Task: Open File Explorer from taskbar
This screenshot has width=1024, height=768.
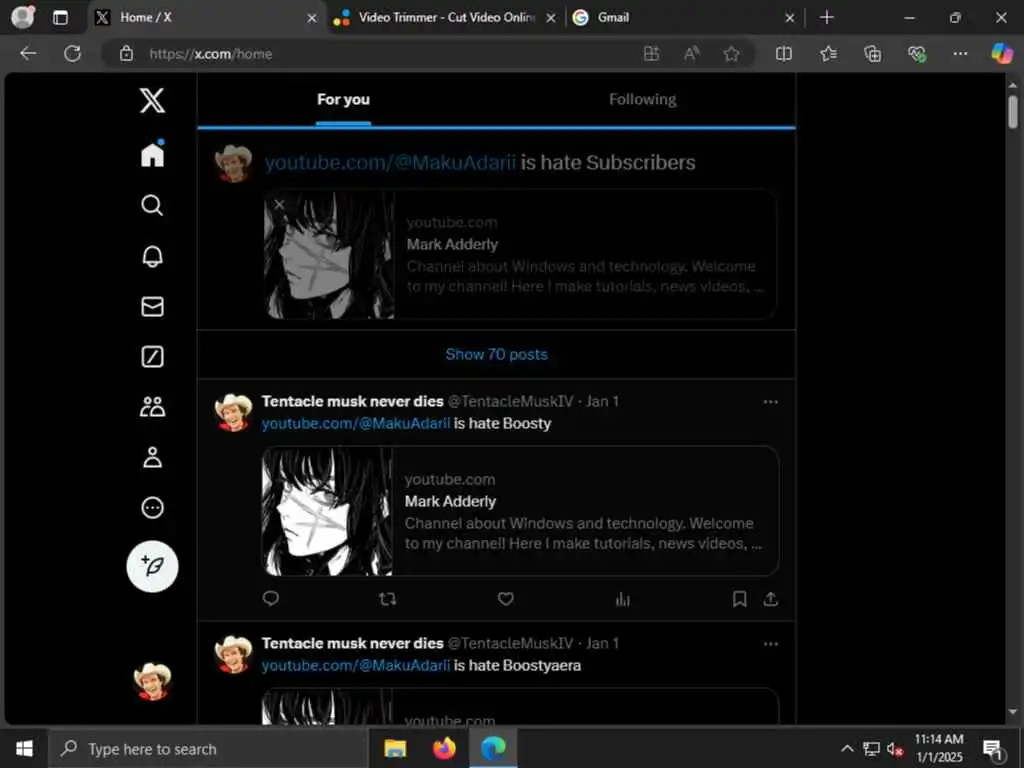Action: click(x=395, y=748)
